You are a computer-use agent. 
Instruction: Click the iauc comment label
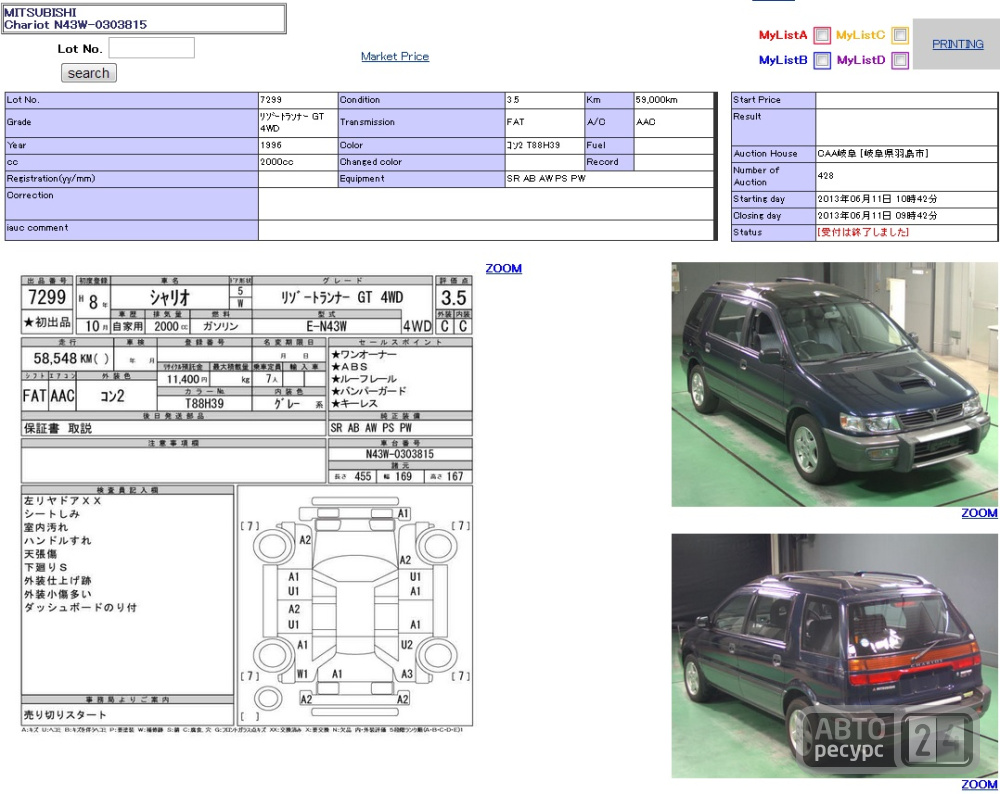point(37,228)
